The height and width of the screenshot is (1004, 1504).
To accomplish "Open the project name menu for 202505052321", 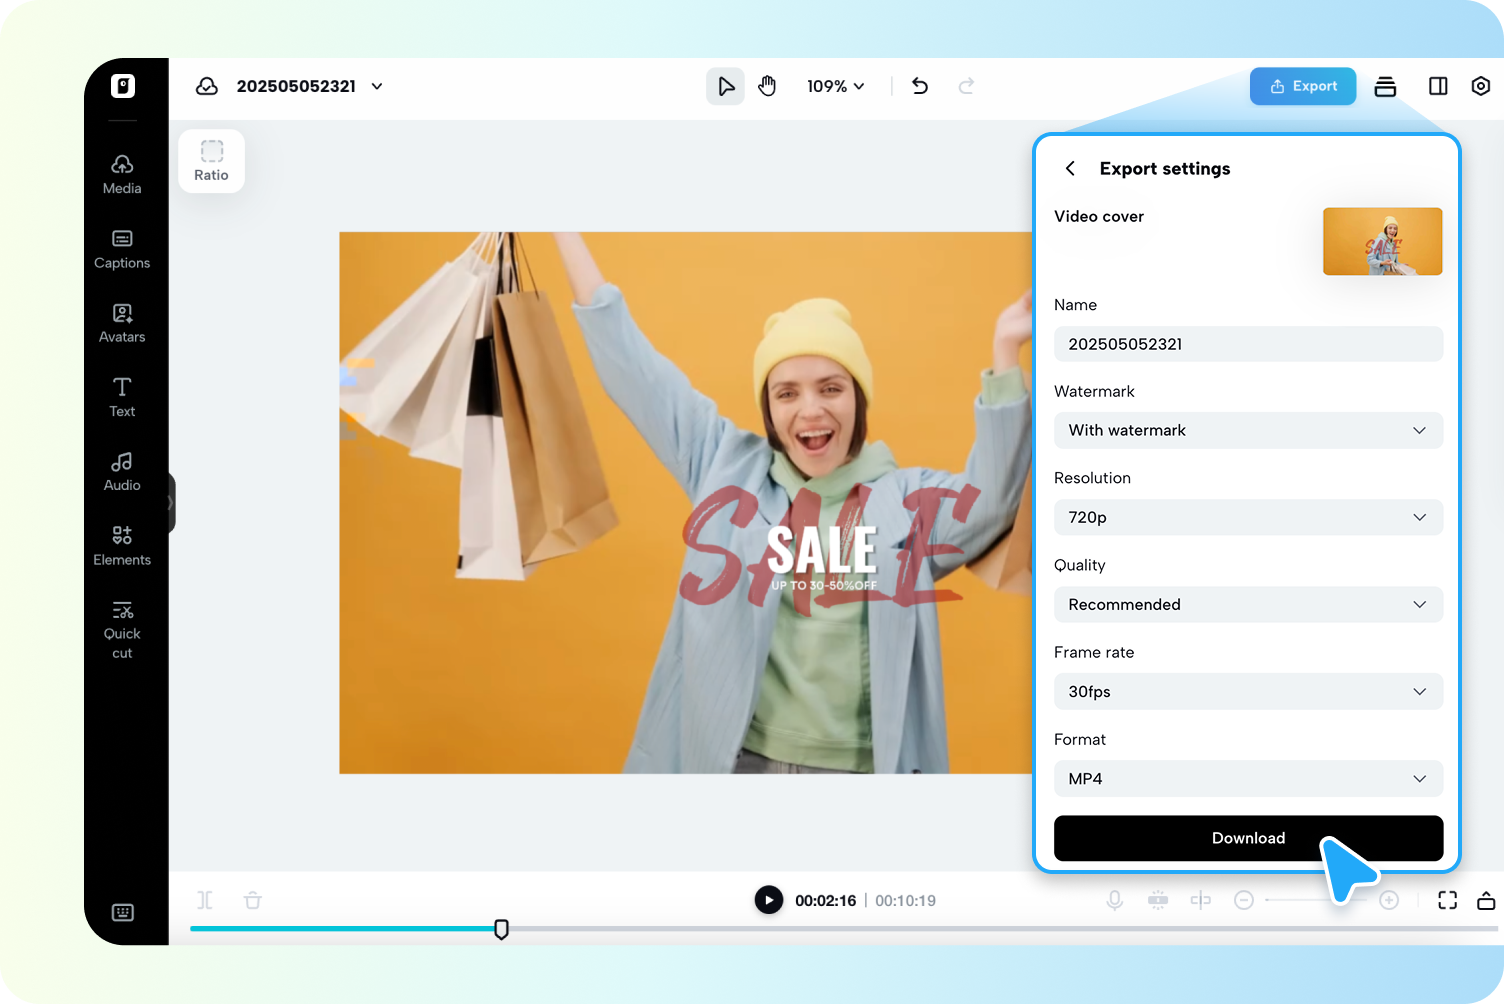I will click(377, 86).
